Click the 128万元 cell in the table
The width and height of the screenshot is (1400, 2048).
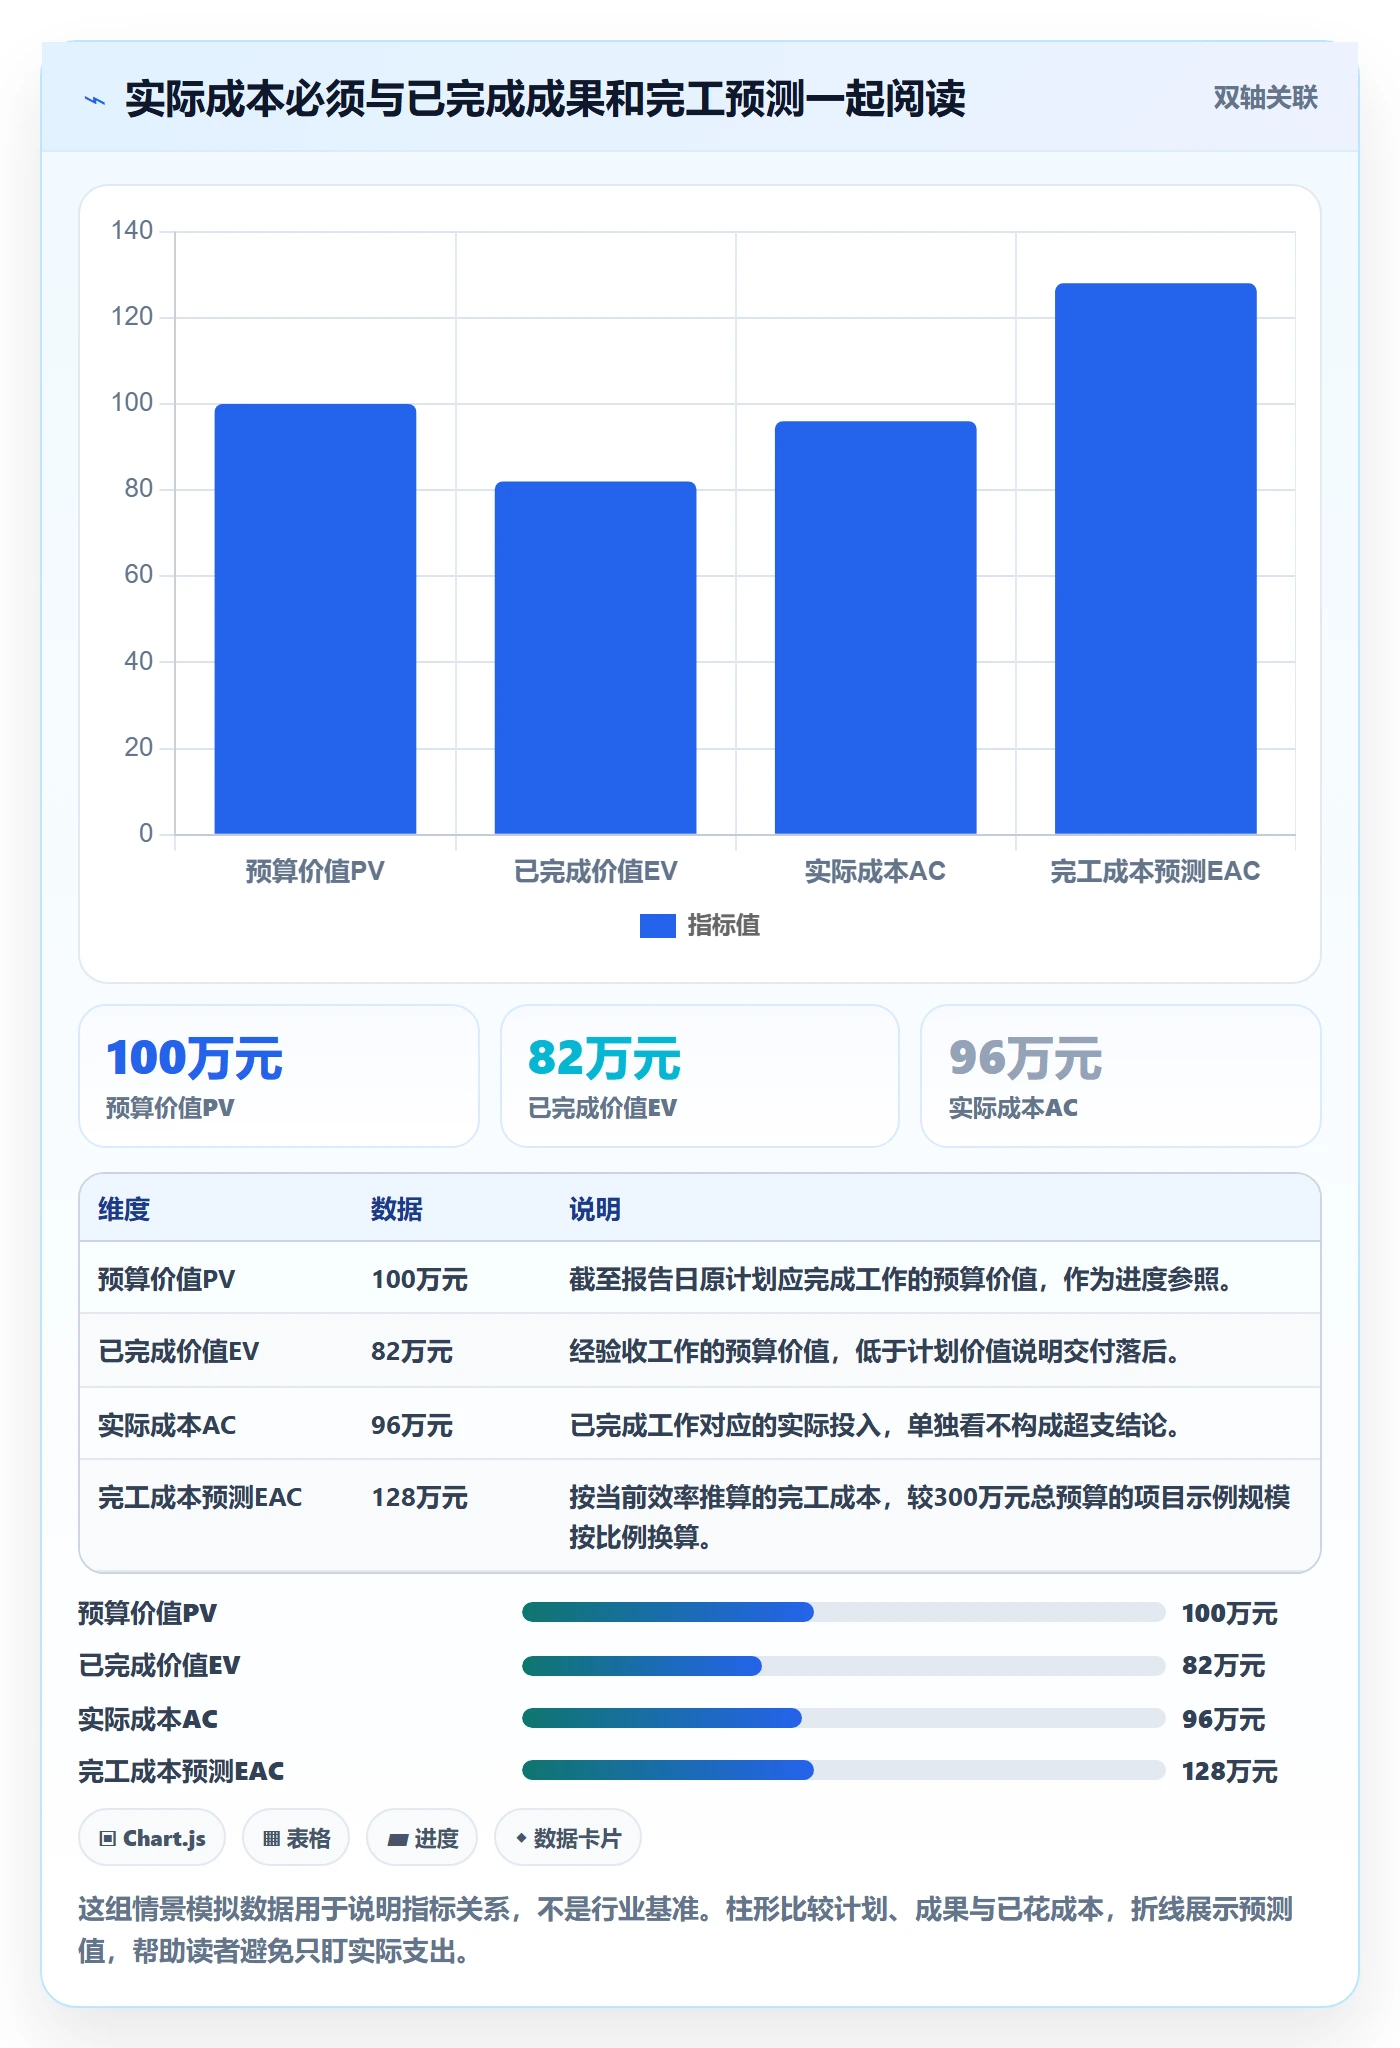tap(419, 1497)
